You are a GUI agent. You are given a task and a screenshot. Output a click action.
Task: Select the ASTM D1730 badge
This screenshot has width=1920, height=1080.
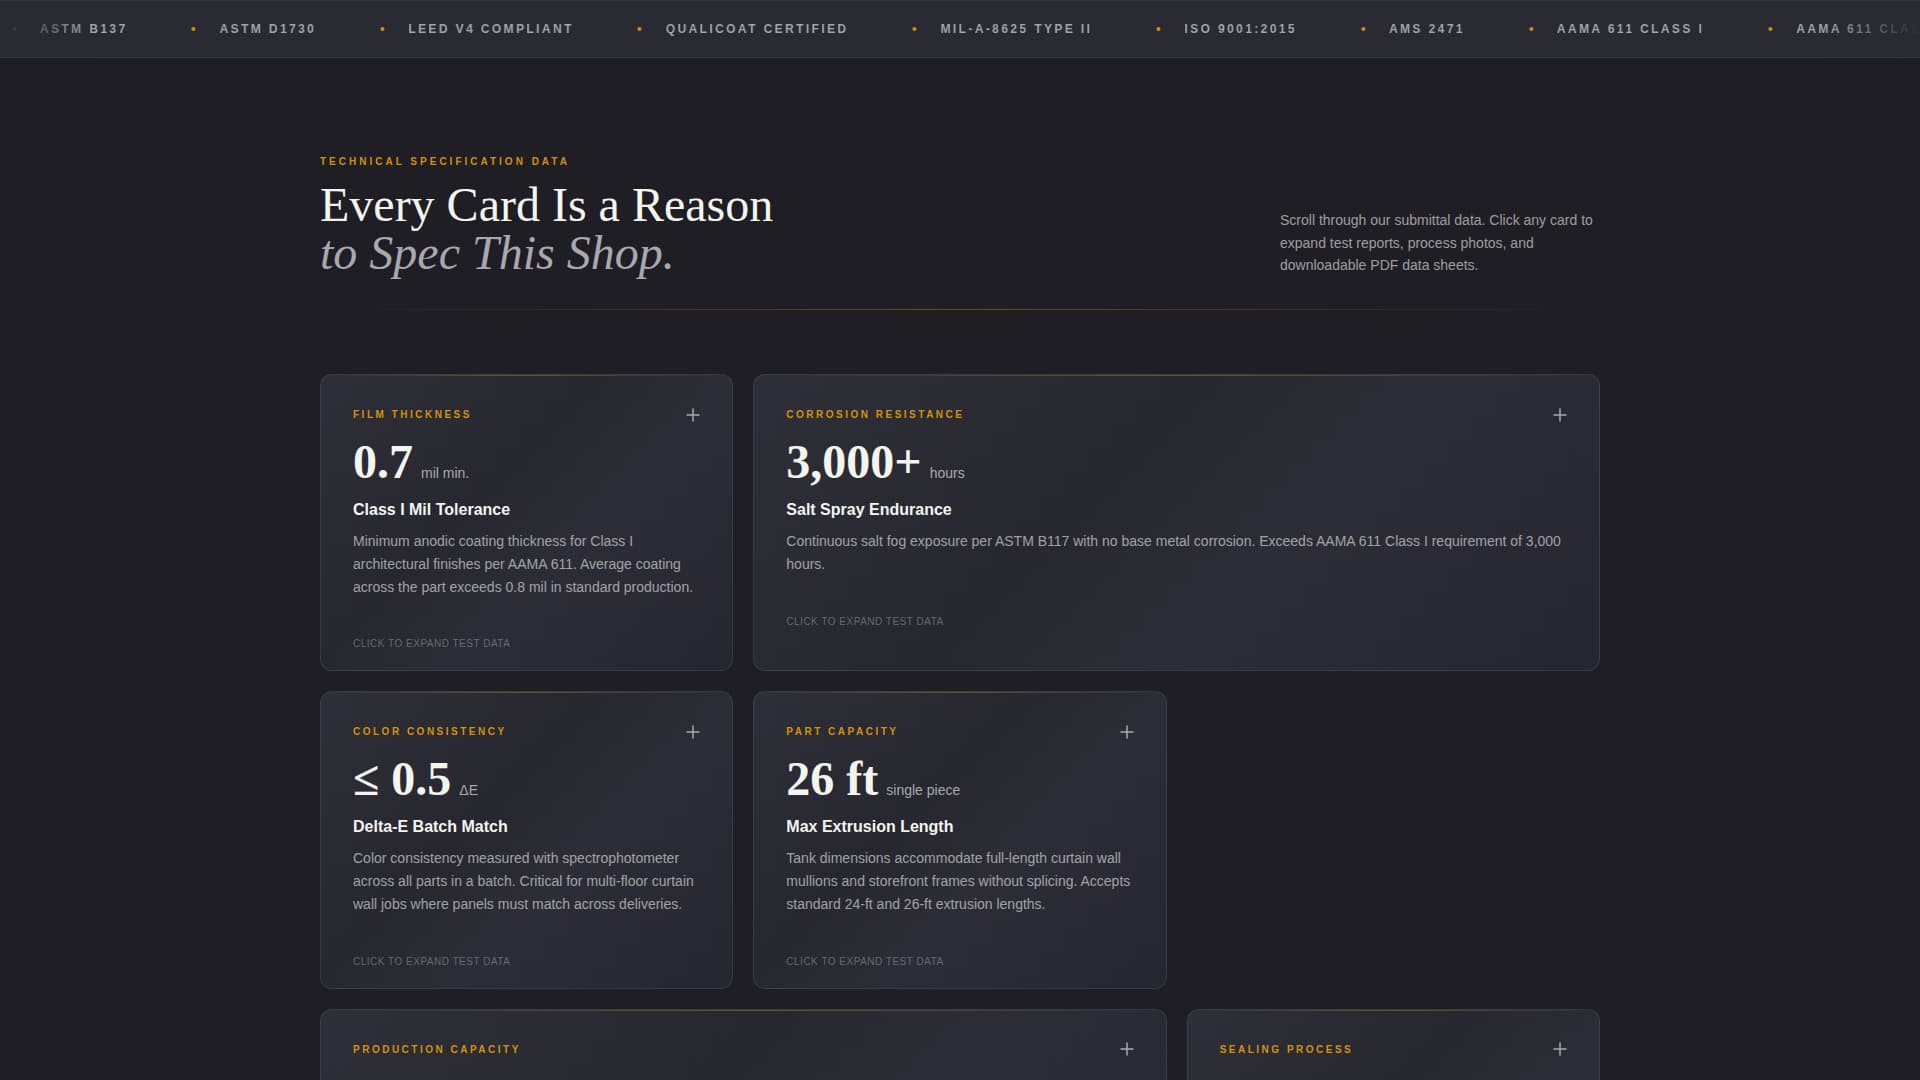click(266, 29)
